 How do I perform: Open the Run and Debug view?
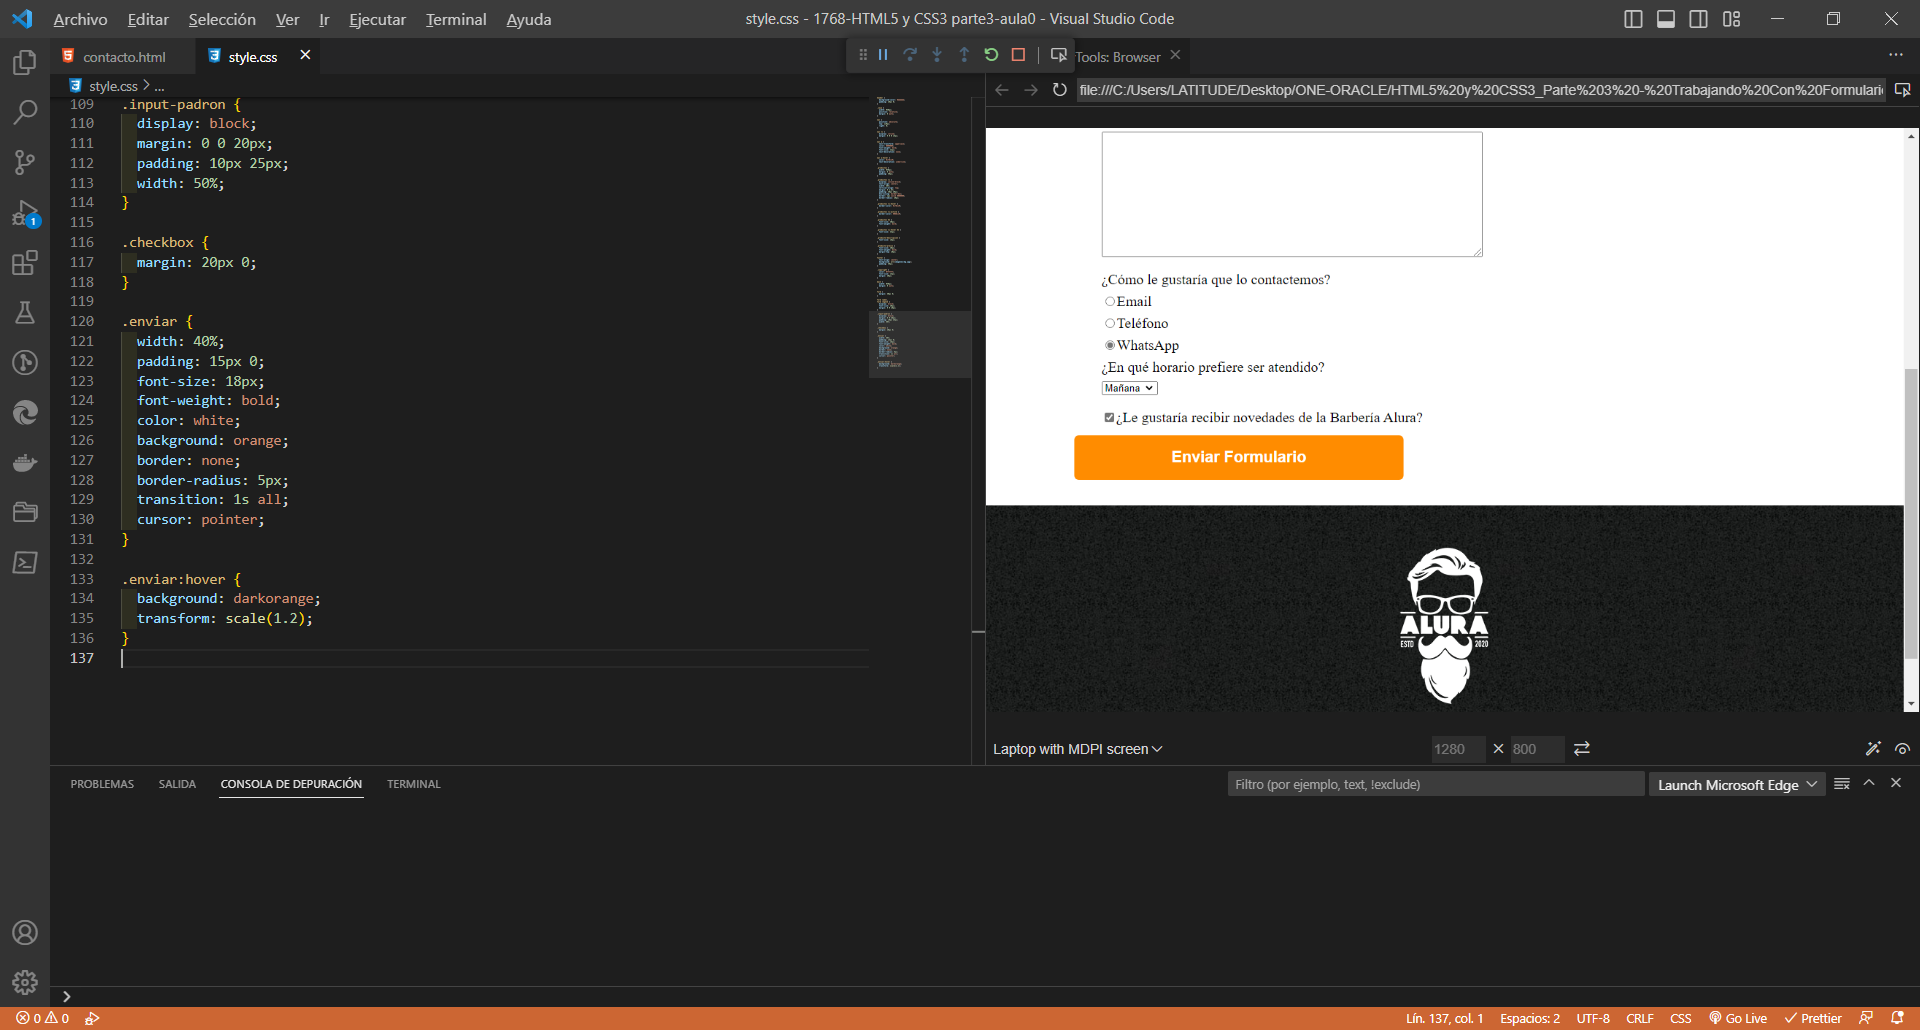point(25,213)
